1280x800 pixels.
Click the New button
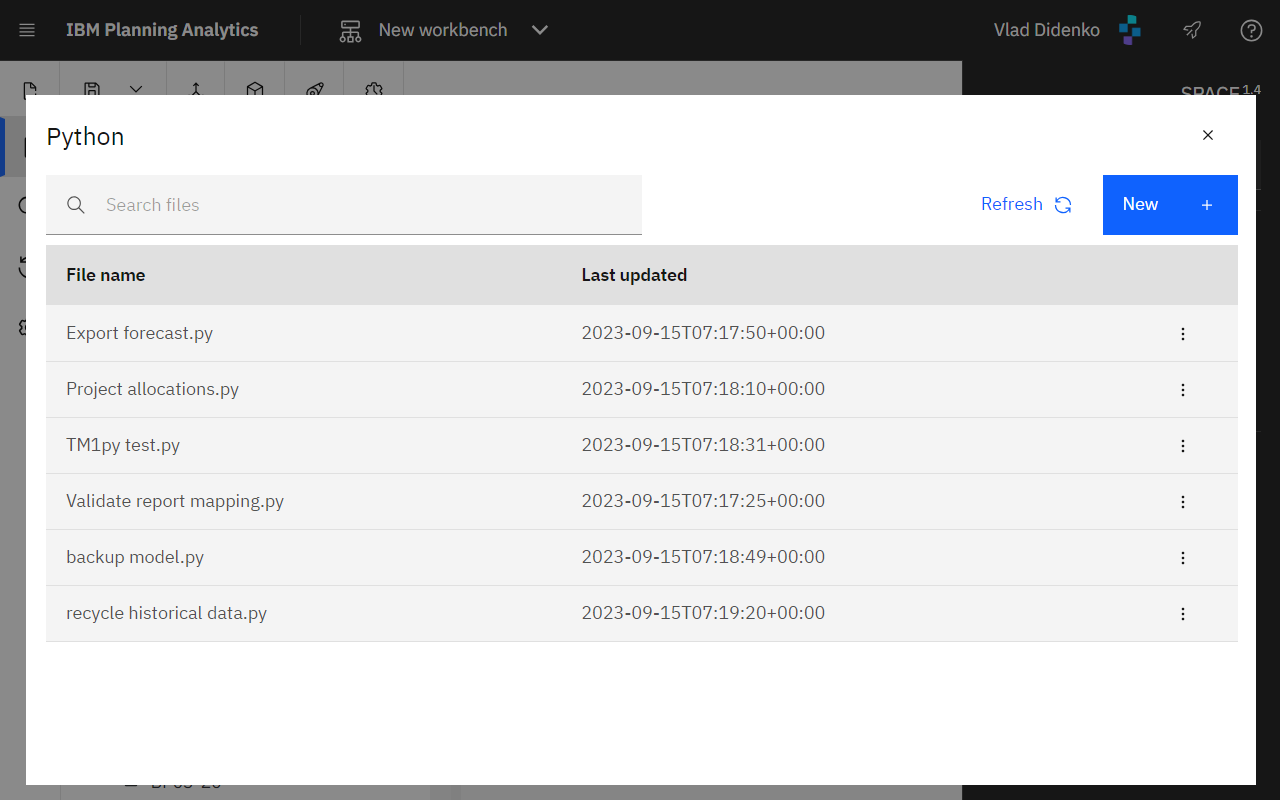pyautogui.click(x=1170, y=205)
